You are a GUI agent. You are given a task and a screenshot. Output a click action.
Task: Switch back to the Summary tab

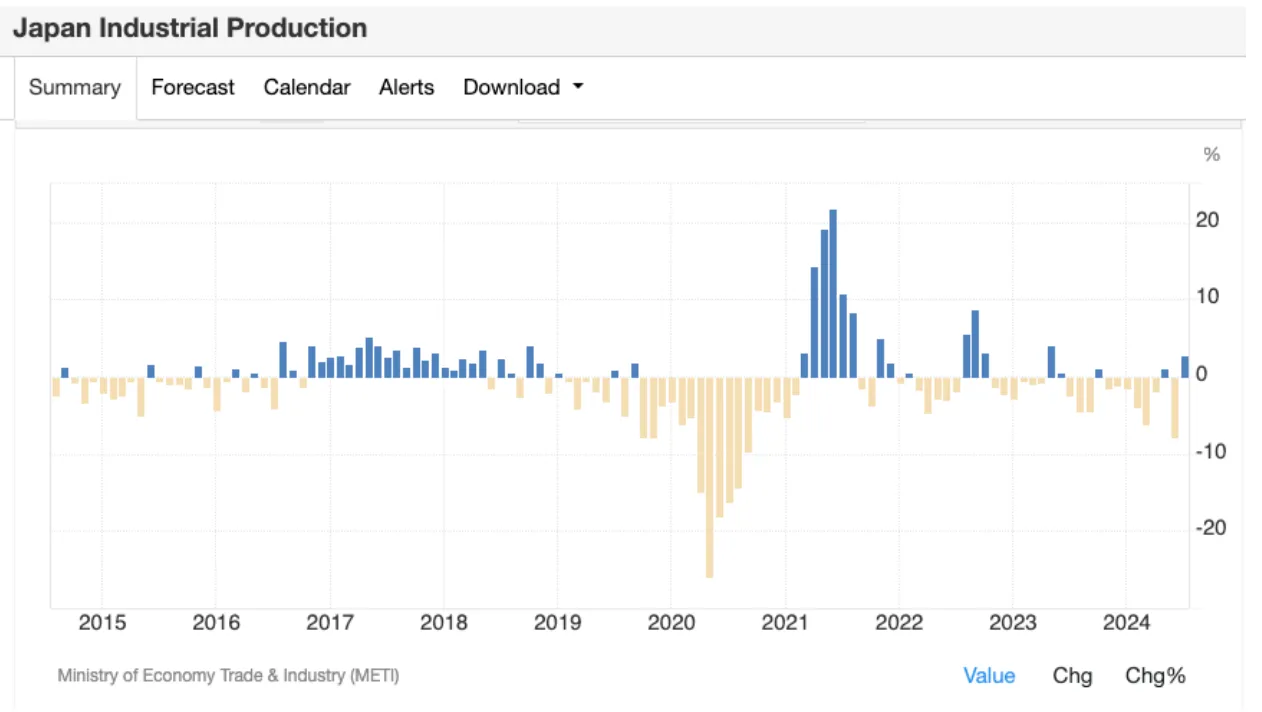pyautogui.click(x=74, y=88)
